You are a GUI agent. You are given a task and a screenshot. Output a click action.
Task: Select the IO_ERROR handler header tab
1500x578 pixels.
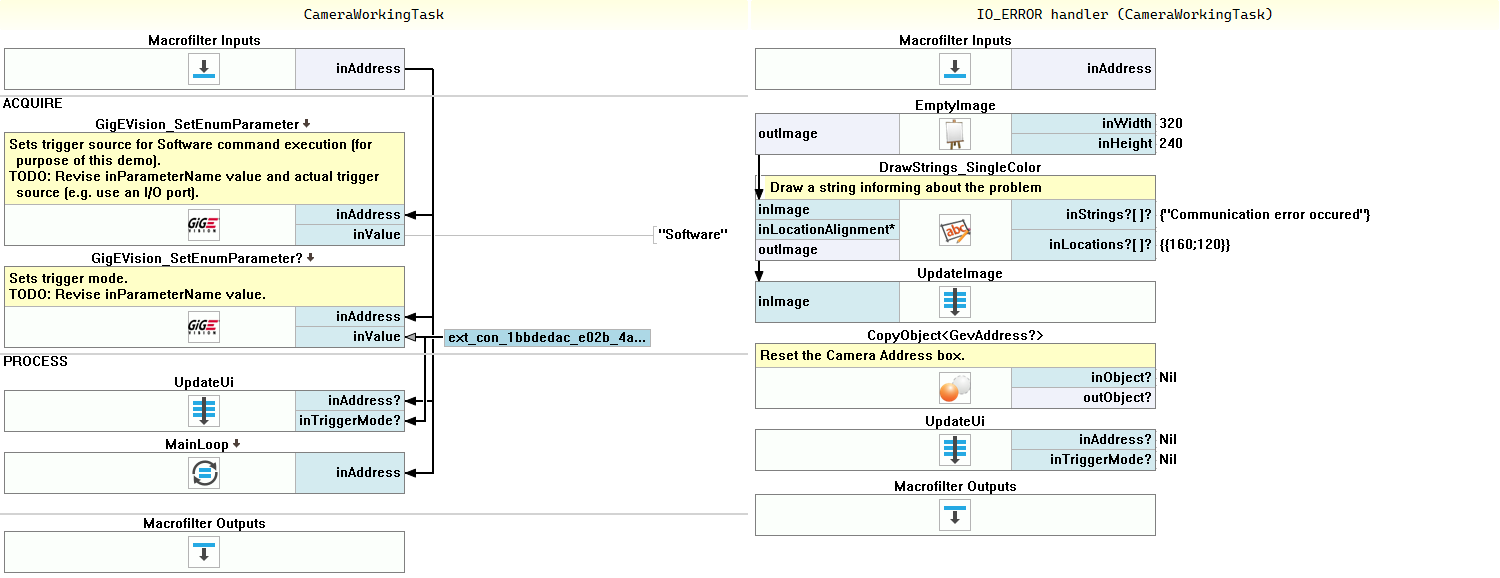1124,14
